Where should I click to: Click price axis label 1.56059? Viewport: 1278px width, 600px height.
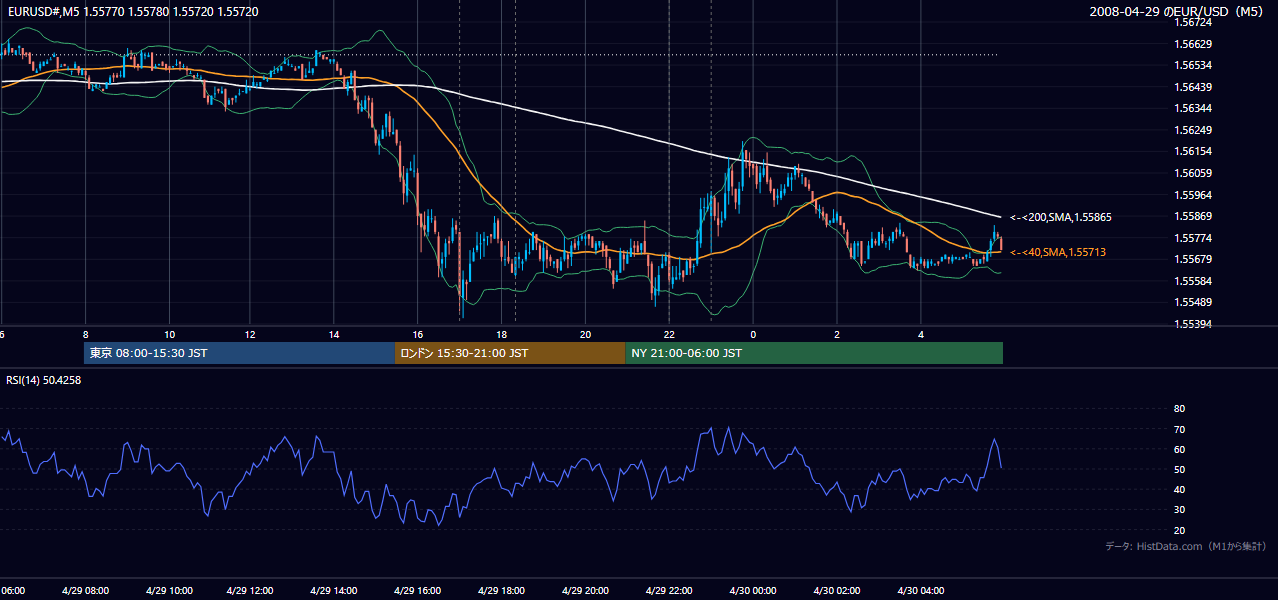coord(1191,173)
